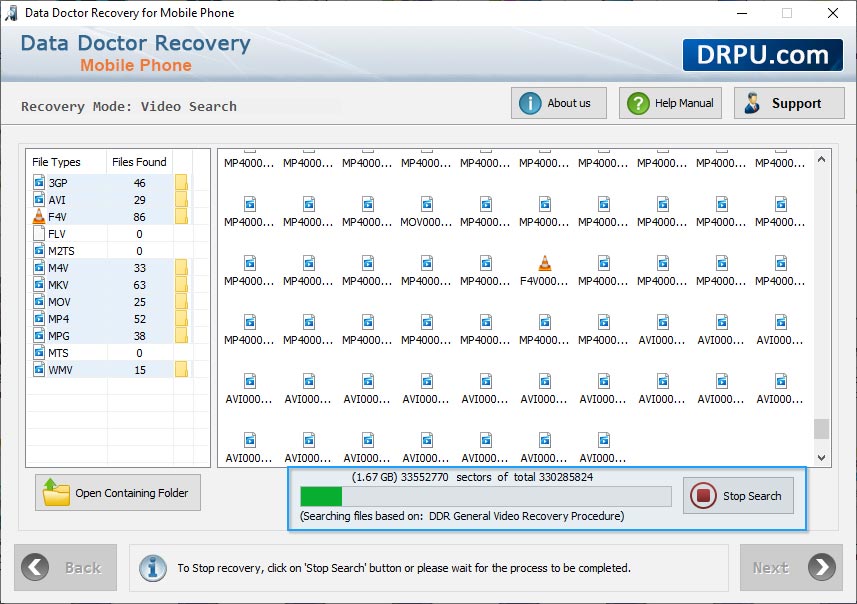Click the 3GP file type icon
This screenshot has width=857, height=604.
click(x=39, y=182)
